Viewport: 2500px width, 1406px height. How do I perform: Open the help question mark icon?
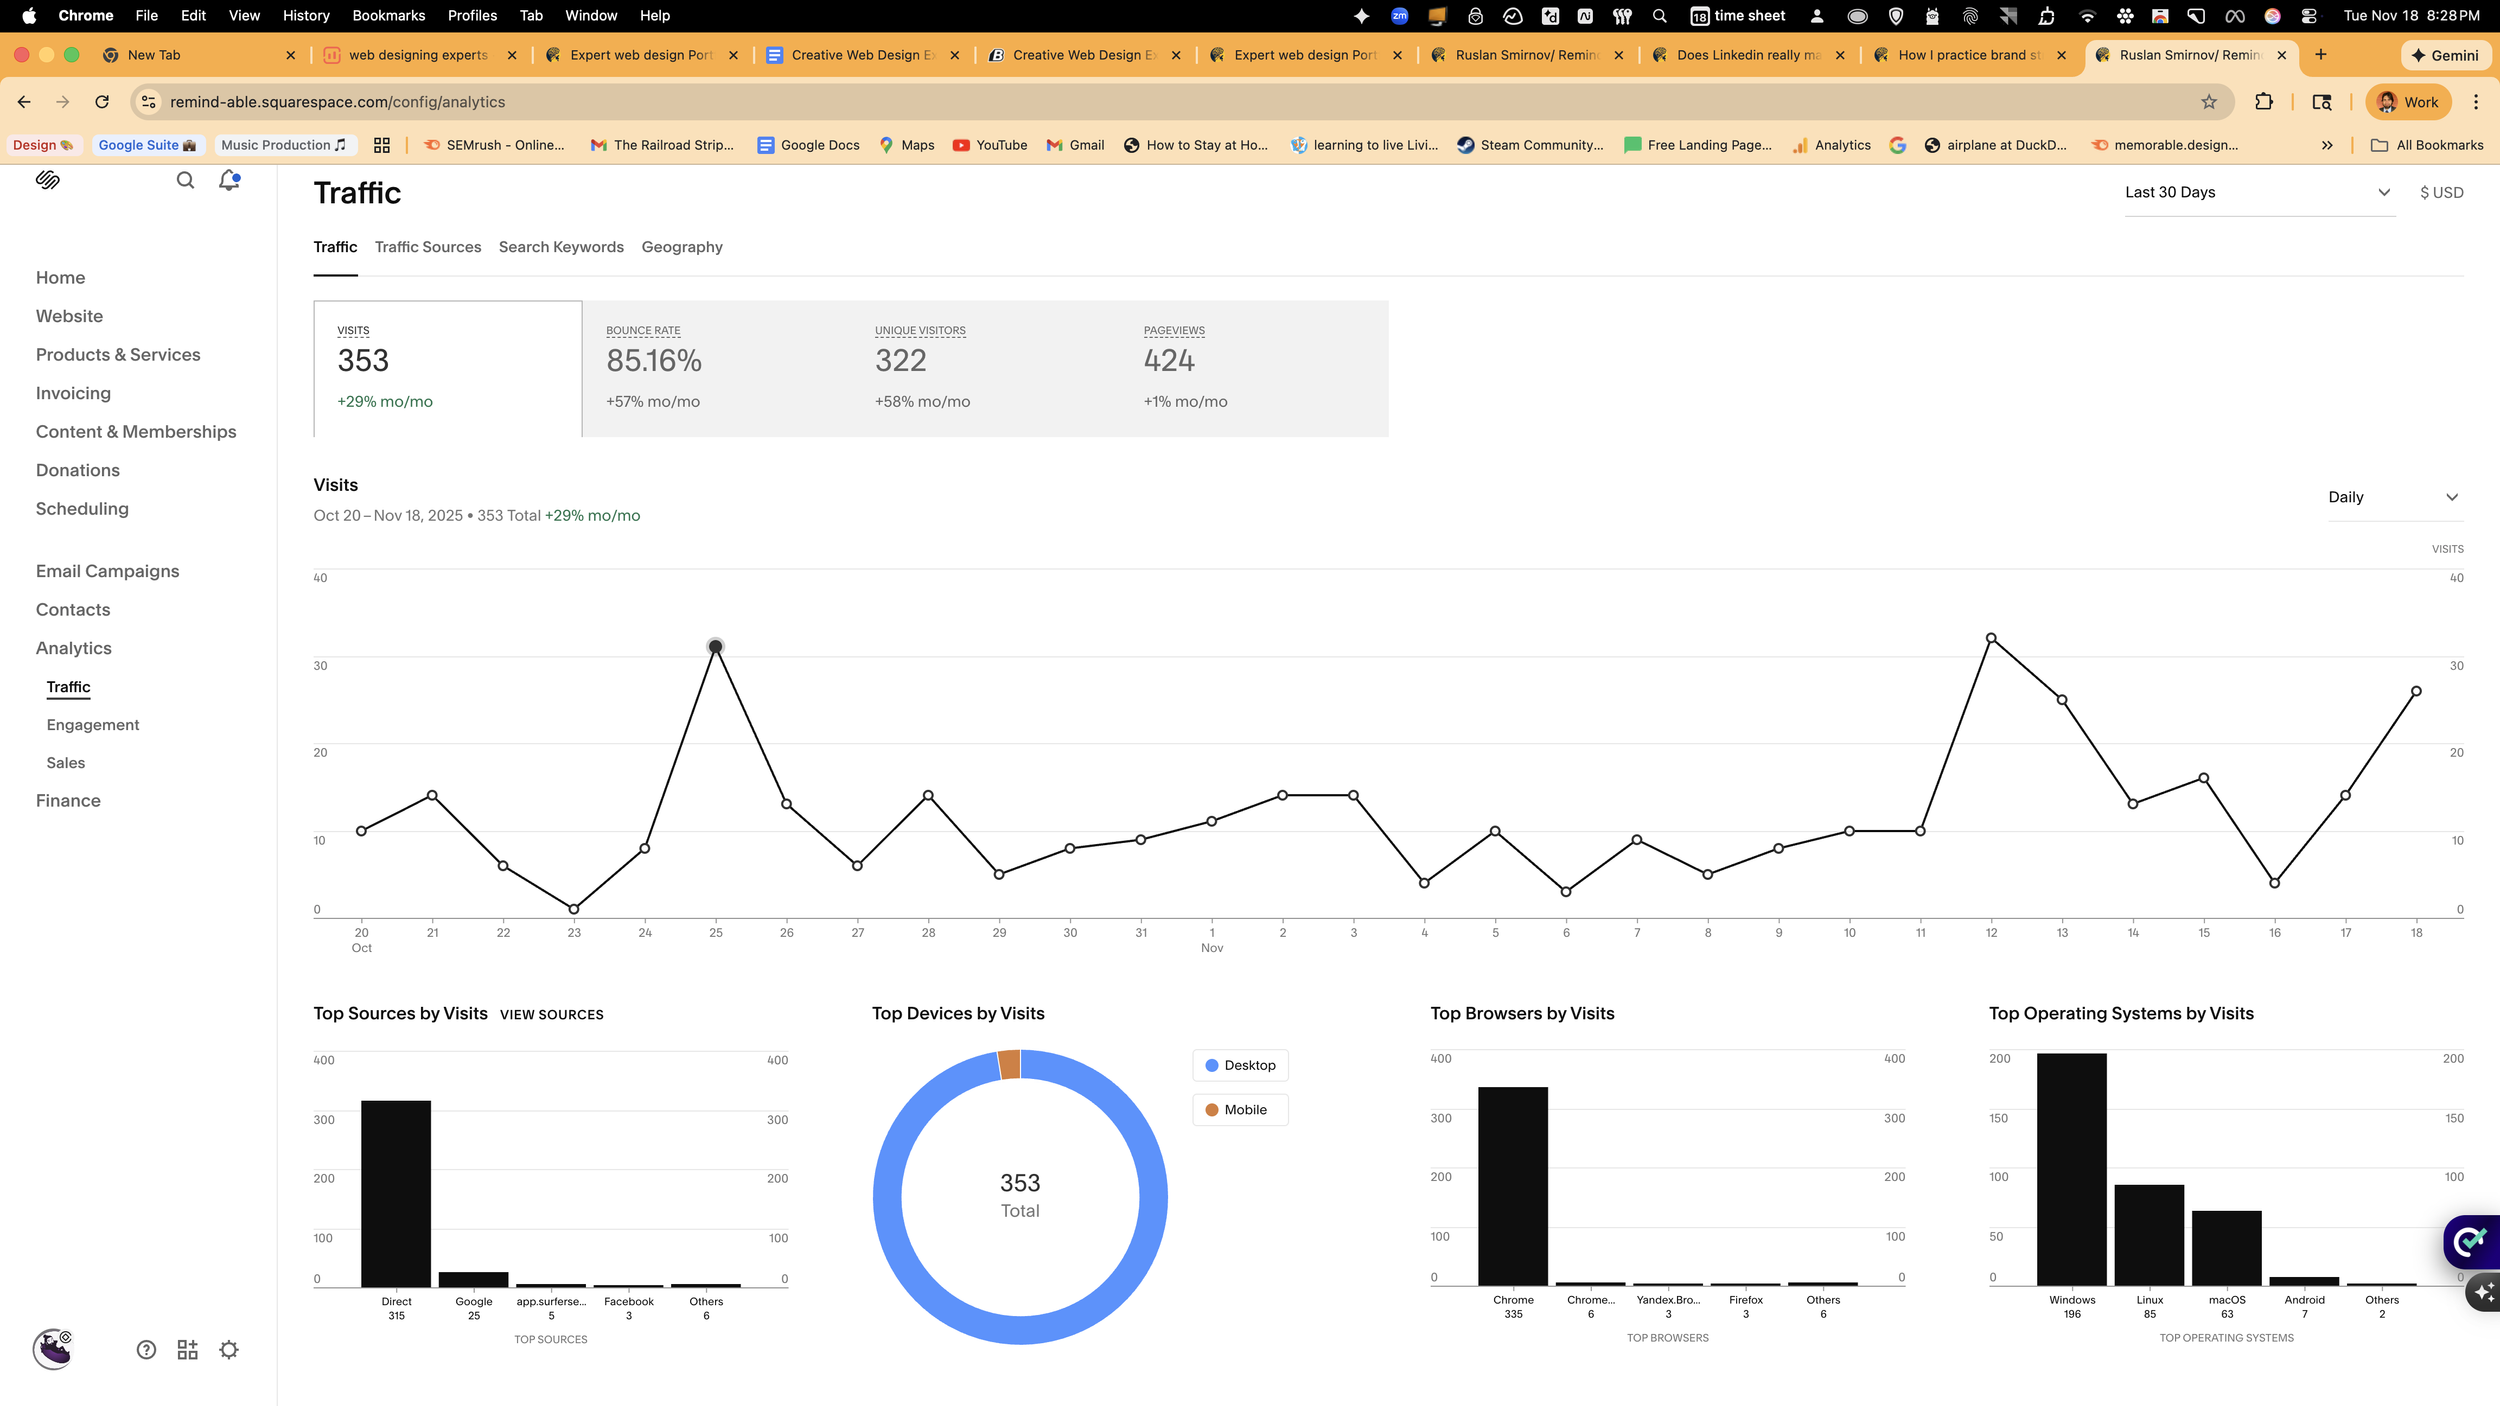pyautogui.click(x=146, y=1350)
